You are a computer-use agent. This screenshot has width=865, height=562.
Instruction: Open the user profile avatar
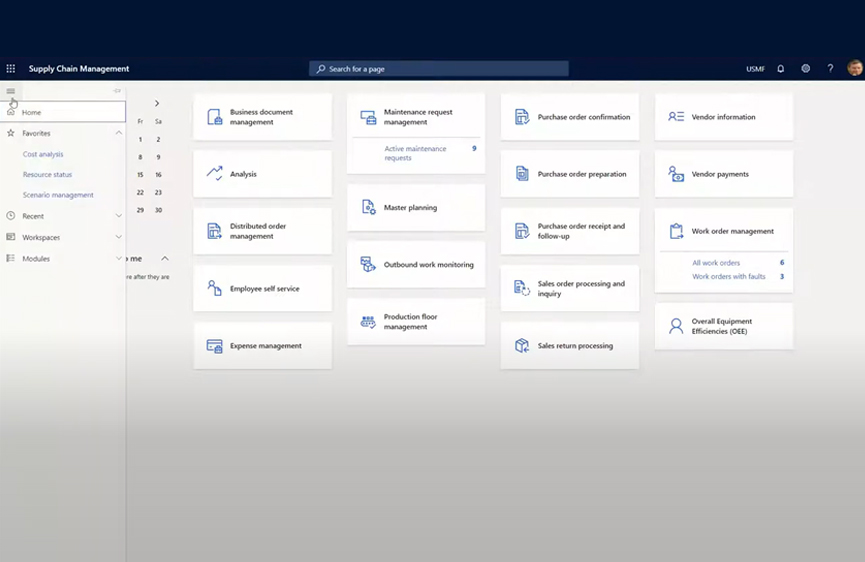tap(854, 69)
